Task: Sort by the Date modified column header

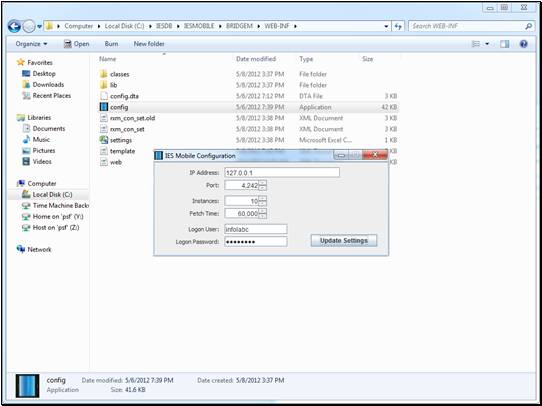Action: [256, 59]
